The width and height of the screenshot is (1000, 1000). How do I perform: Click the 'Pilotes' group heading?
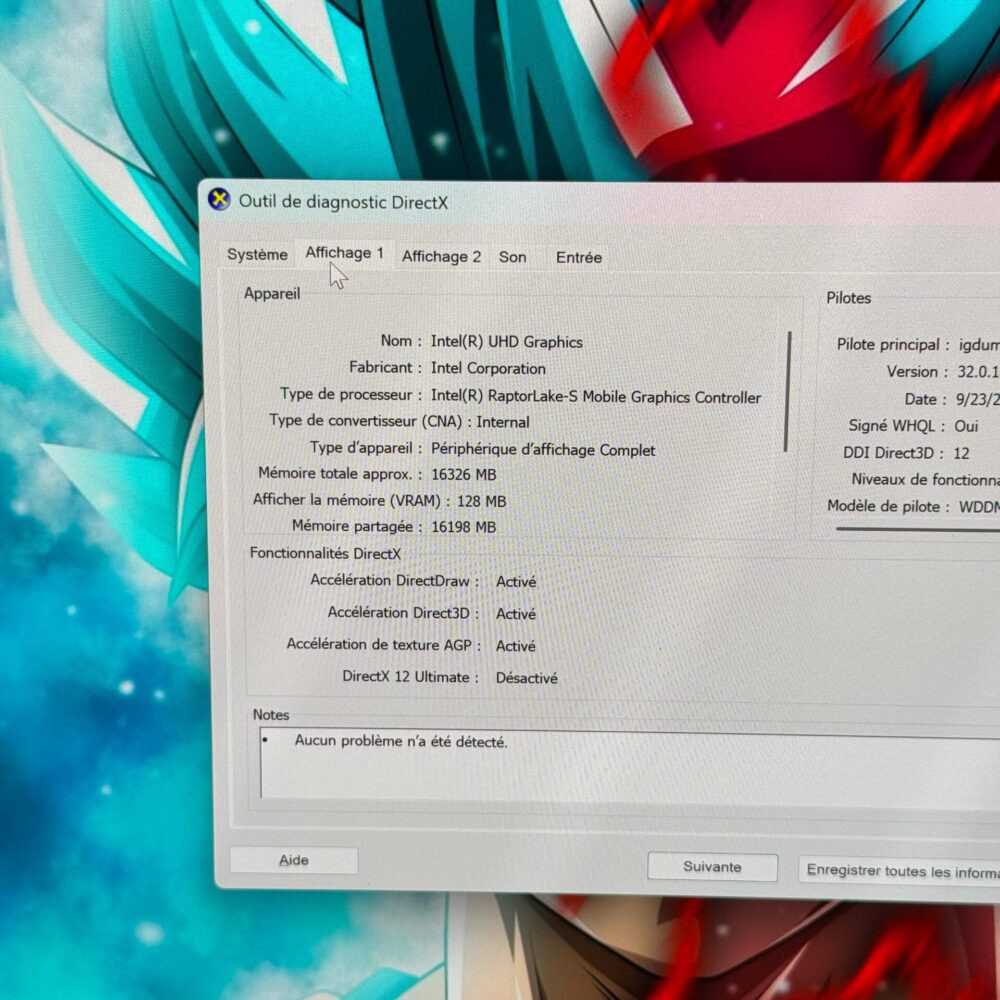(x=848, y=298)
